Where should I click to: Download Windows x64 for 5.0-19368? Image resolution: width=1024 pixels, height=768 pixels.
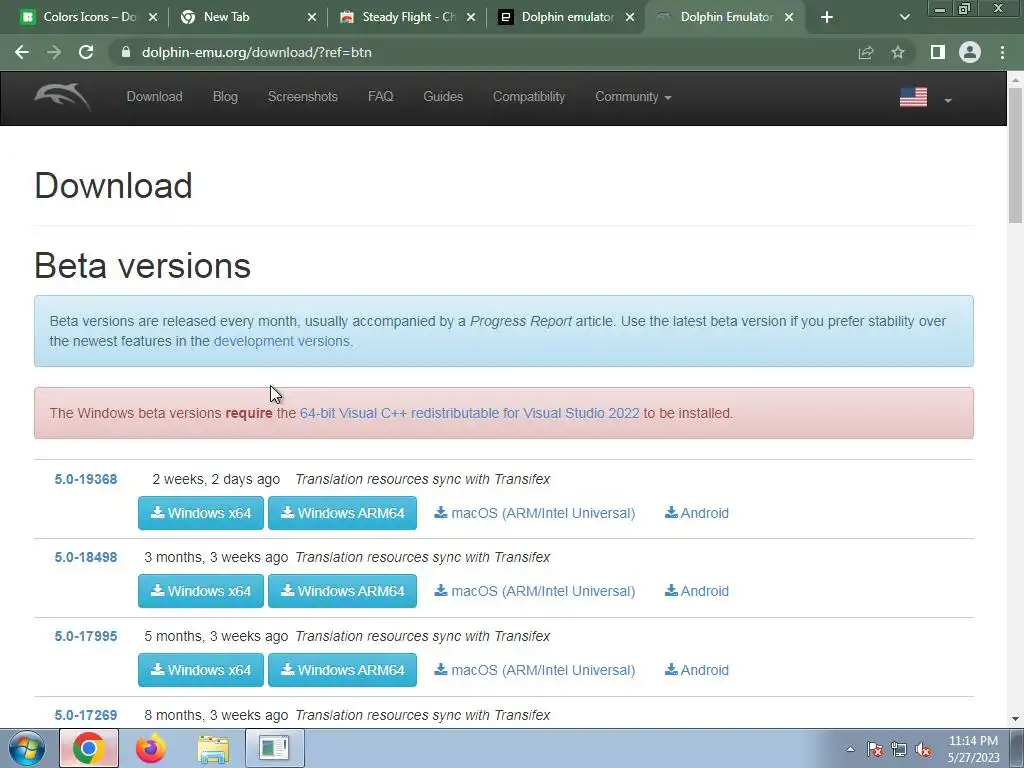200,513
